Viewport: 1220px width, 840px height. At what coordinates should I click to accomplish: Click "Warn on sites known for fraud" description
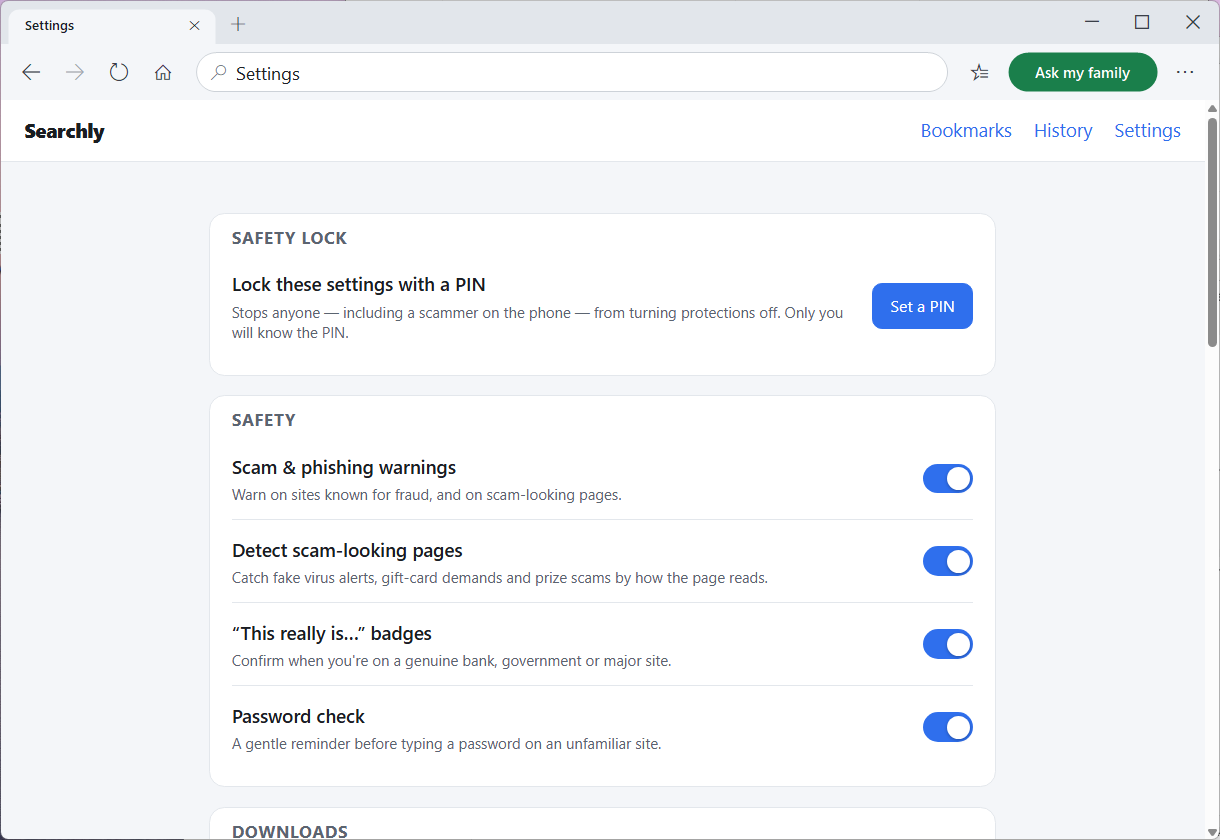(x=427, y=495)
